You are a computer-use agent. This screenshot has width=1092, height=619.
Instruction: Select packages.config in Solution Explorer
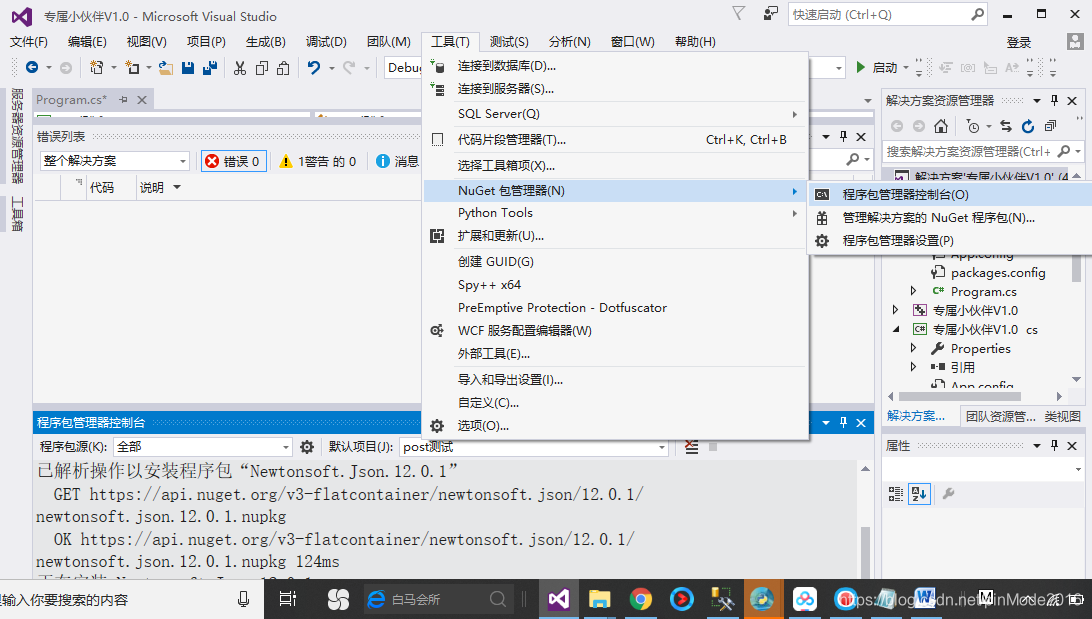pyautogui.click(x=998, y=272)
